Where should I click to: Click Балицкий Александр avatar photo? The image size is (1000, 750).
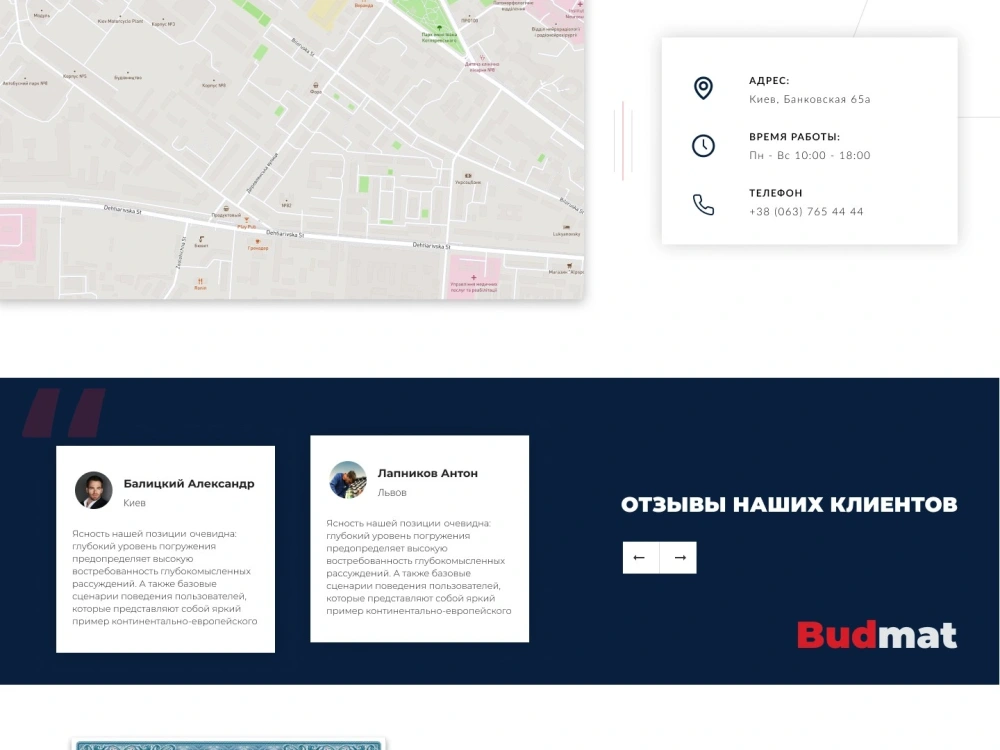[94, 490]
